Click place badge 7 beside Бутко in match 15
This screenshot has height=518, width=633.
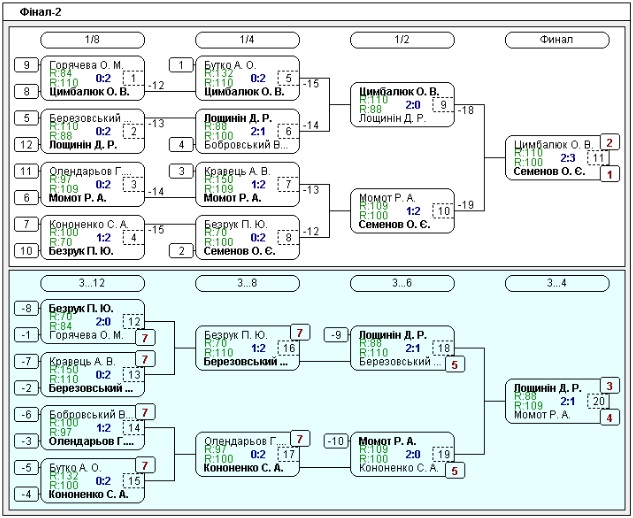(145, 466)
